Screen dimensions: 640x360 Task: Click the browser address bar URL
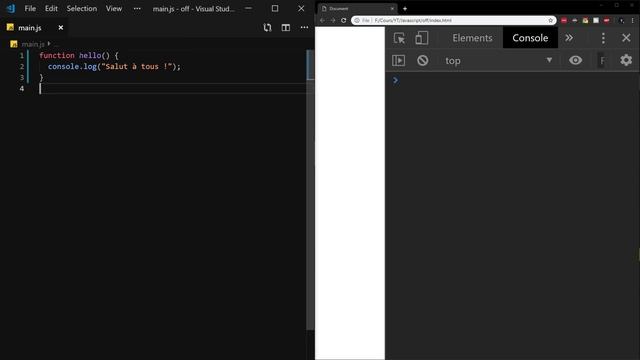click(413, 20)
